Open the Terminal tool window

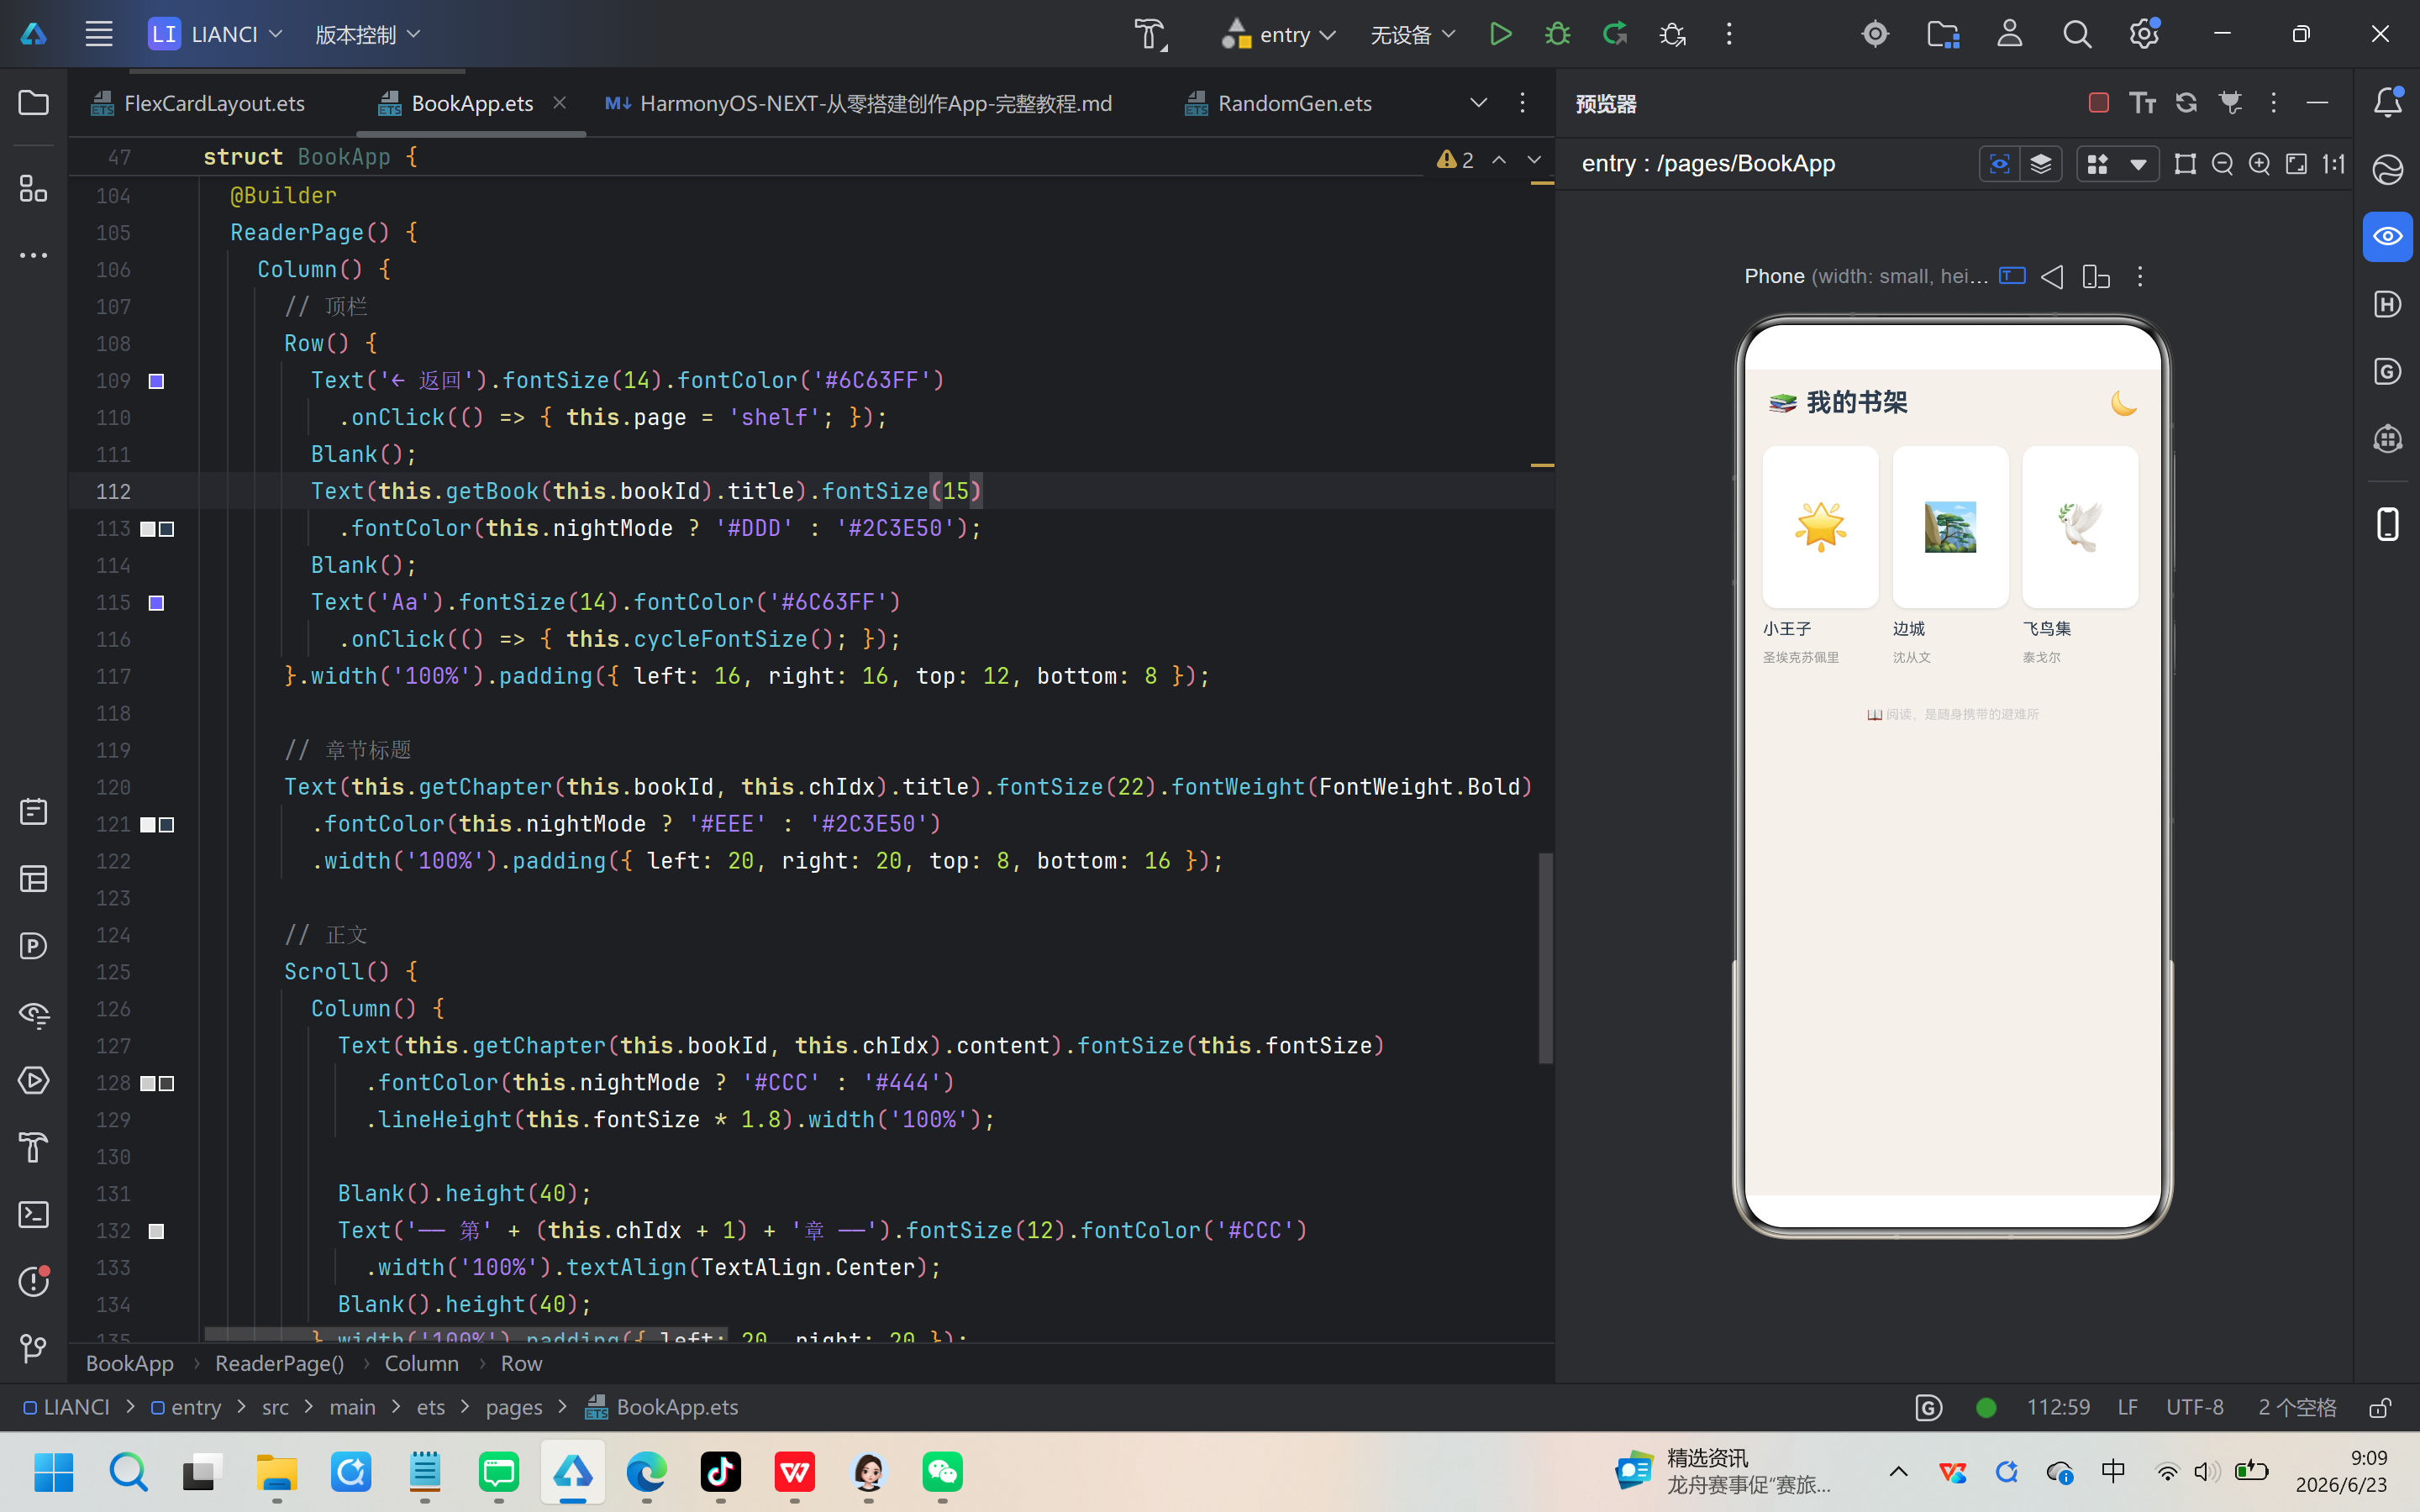[x=34, y=1215]
